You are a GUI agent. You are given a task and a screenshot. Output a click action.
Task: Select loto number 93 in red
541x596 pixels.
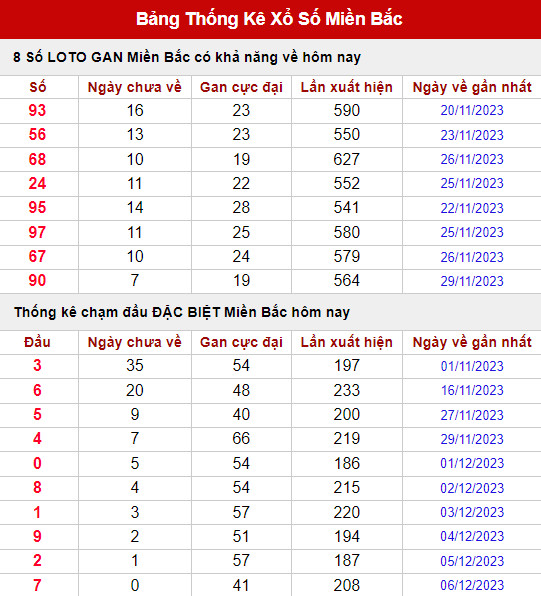[37, 111]
